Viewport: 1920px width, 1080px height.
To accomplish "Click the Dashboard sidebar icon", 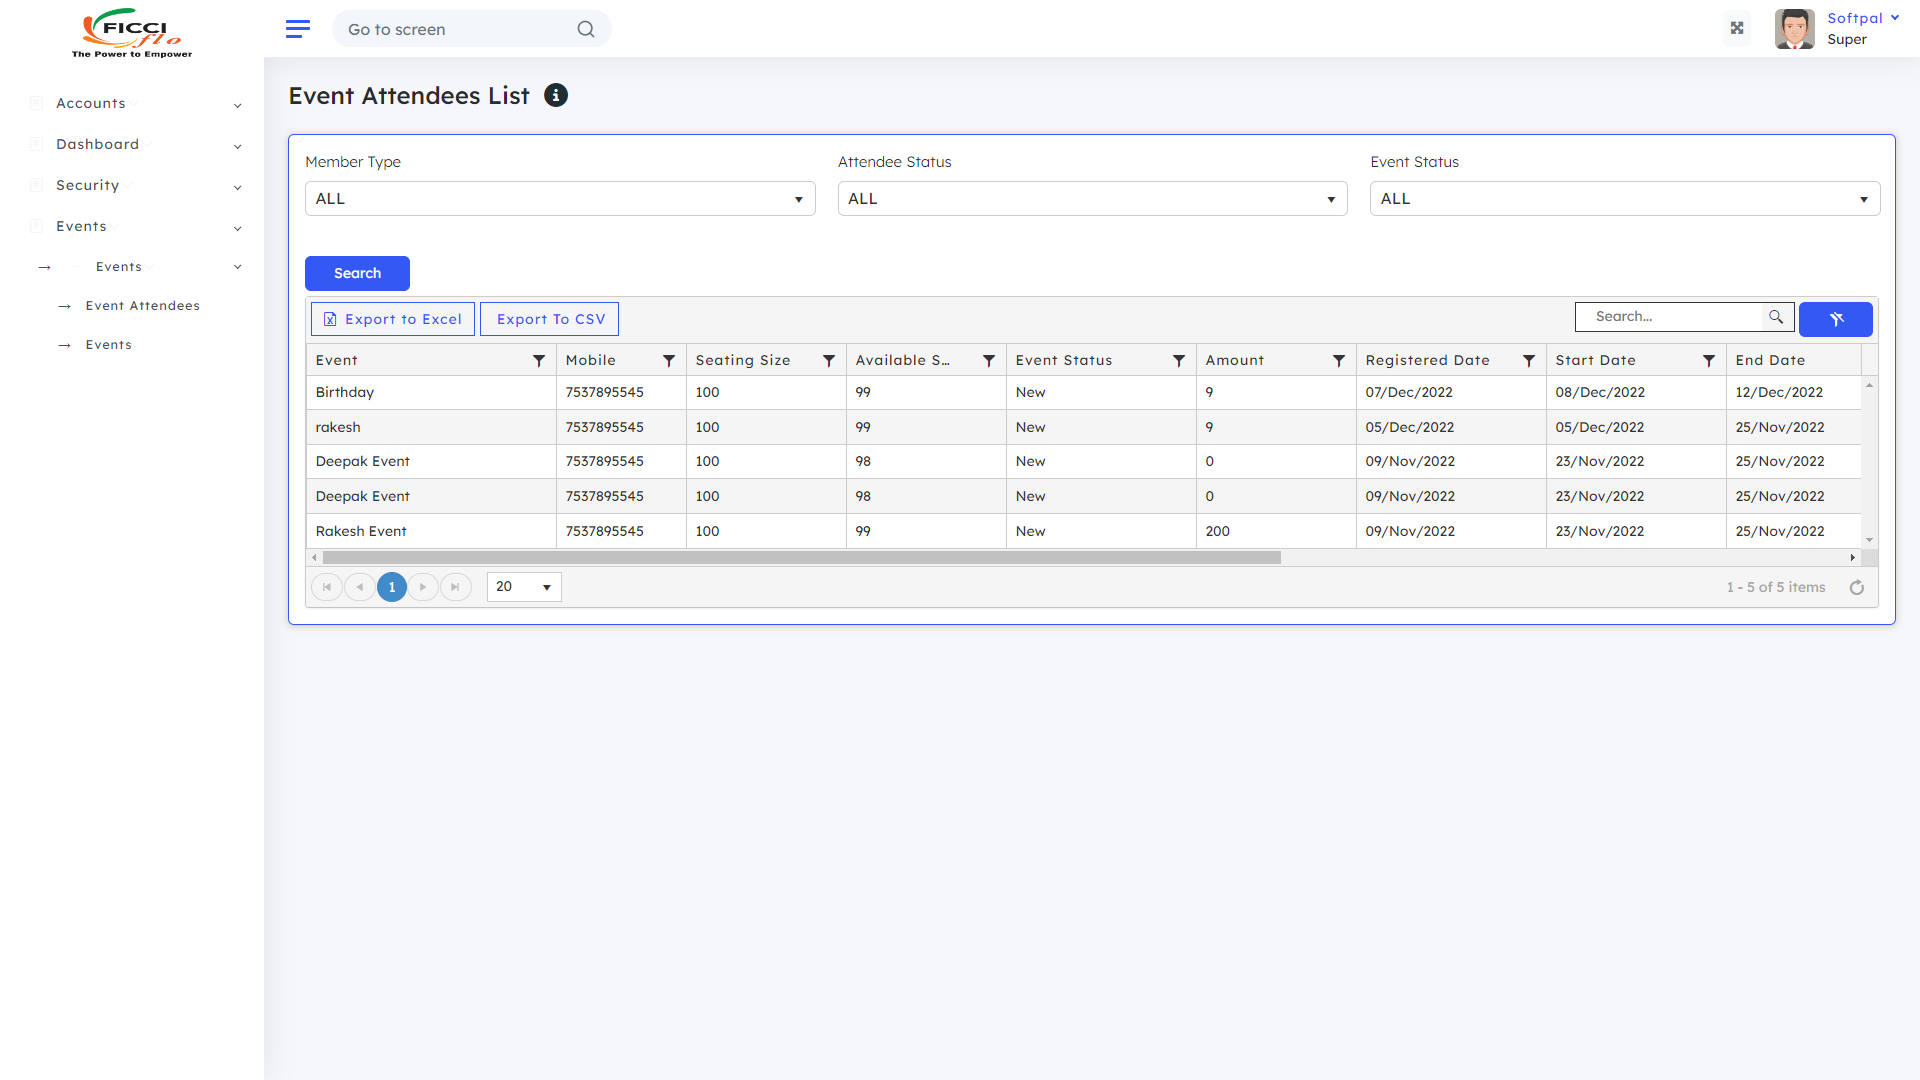I will pos(36,144).
